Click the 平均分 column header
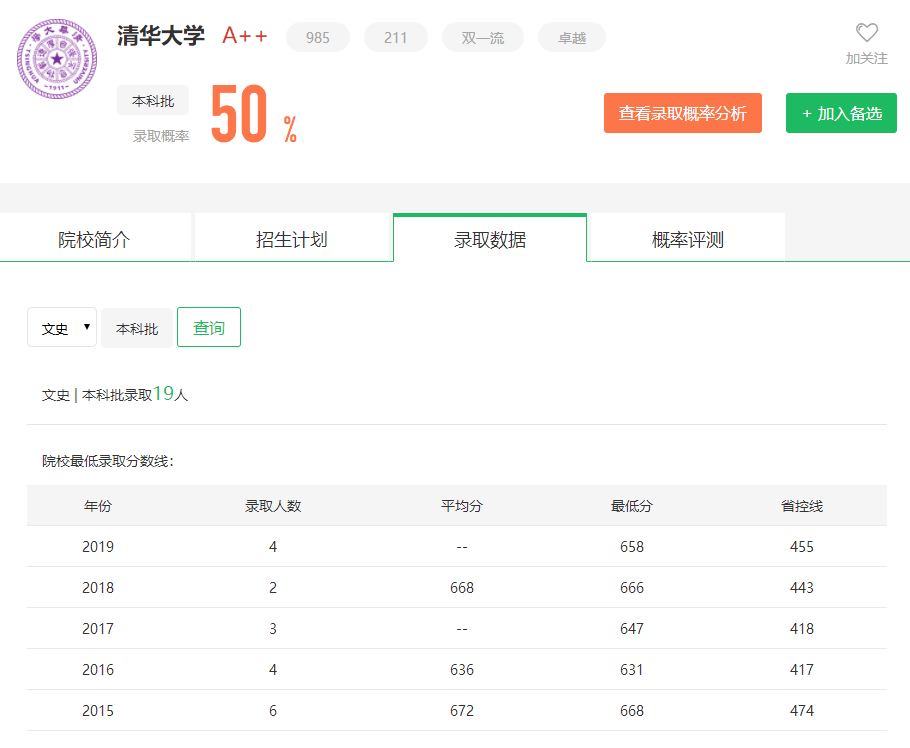910x748 pixels. (462, 506)
